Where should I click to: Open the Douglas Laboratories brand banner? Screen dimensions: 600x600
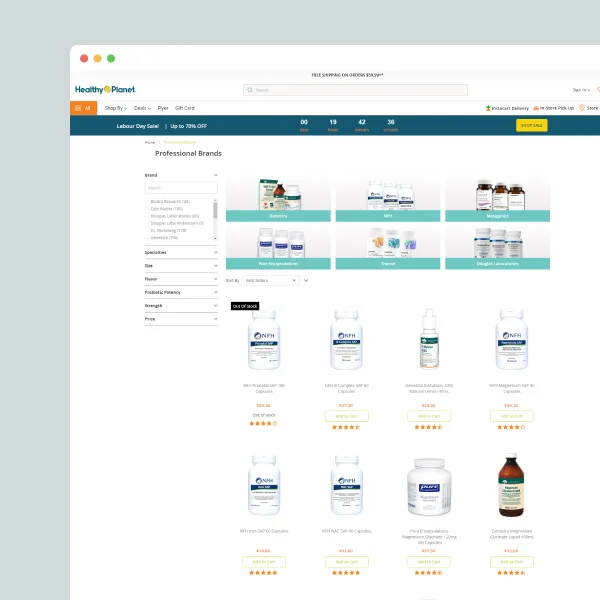(x=497, y=248)
